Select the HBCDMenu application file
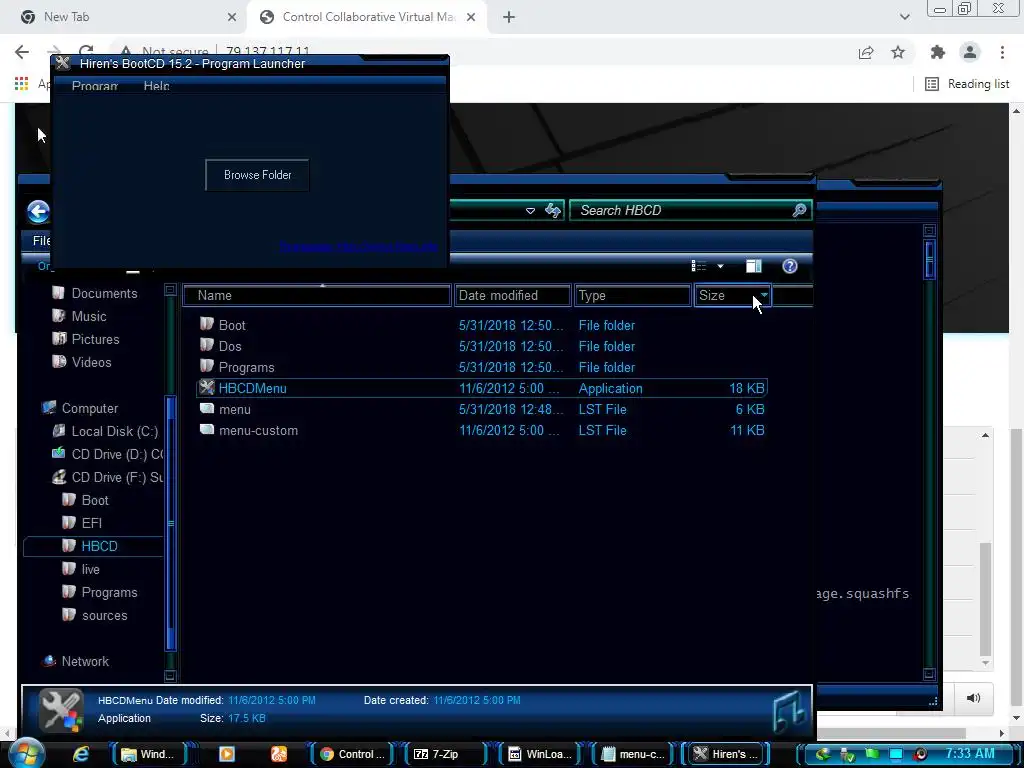This screenshot has width=1024, height=768. pos(482,388)
